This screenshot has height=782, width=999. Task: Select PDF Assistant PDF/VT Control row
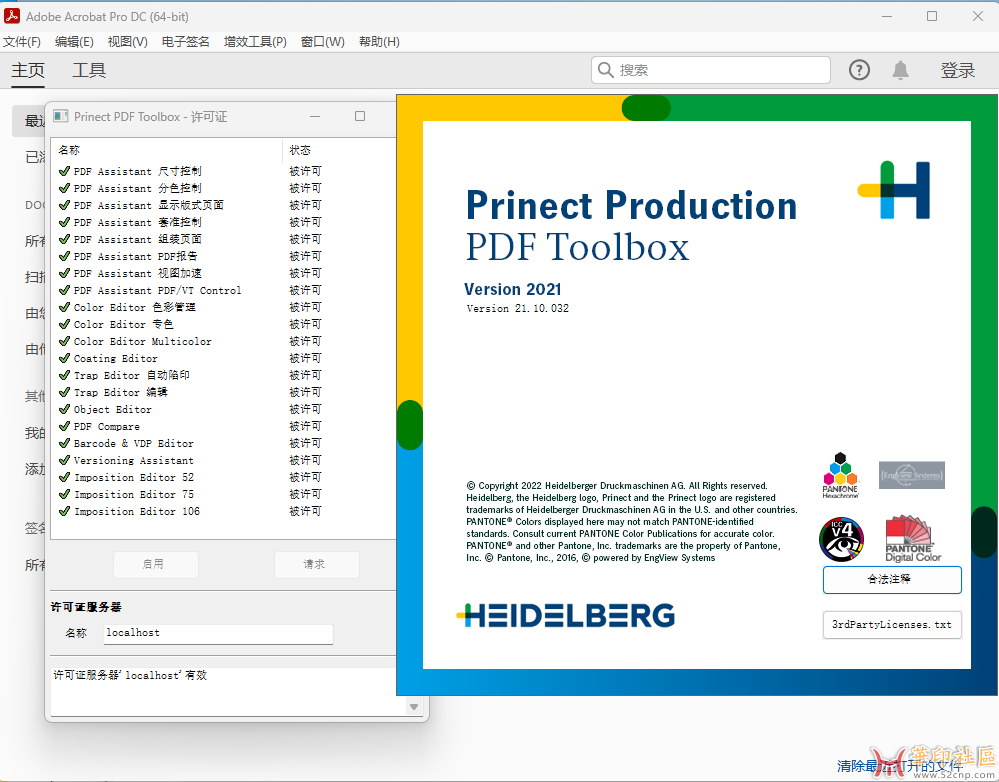[x=224, y=290]
